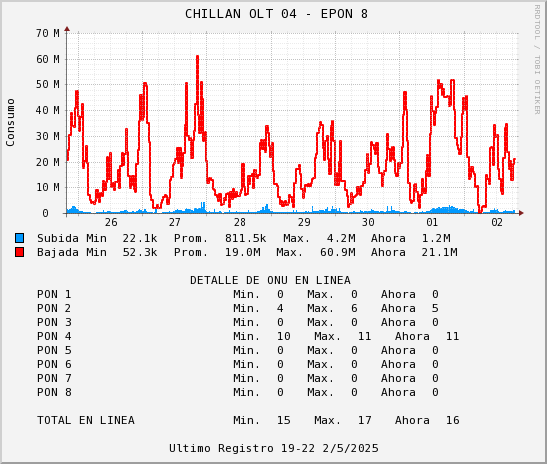
Task: Click the 01 date tick label
Action: coord(432,222)
